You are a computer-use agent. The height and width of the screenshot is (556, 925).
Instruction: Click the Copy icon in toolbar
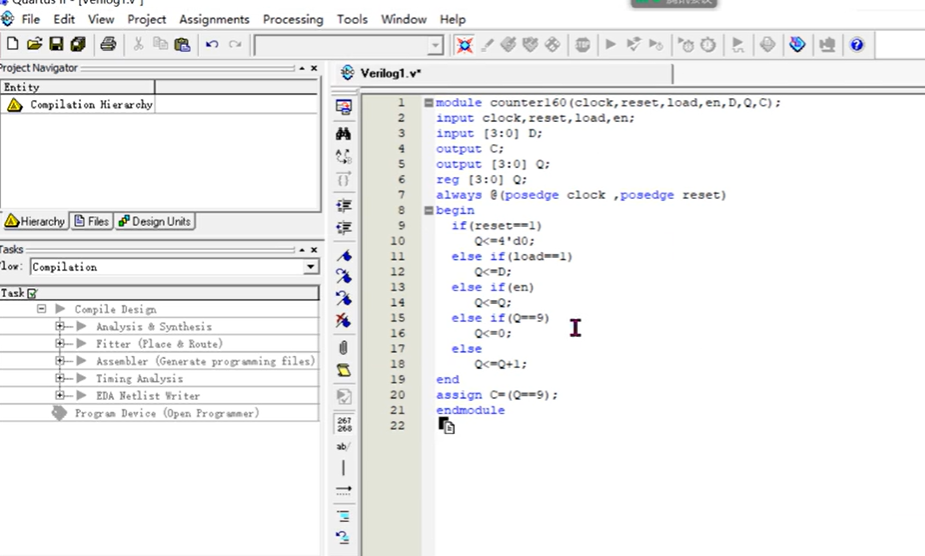coord(160,44)
